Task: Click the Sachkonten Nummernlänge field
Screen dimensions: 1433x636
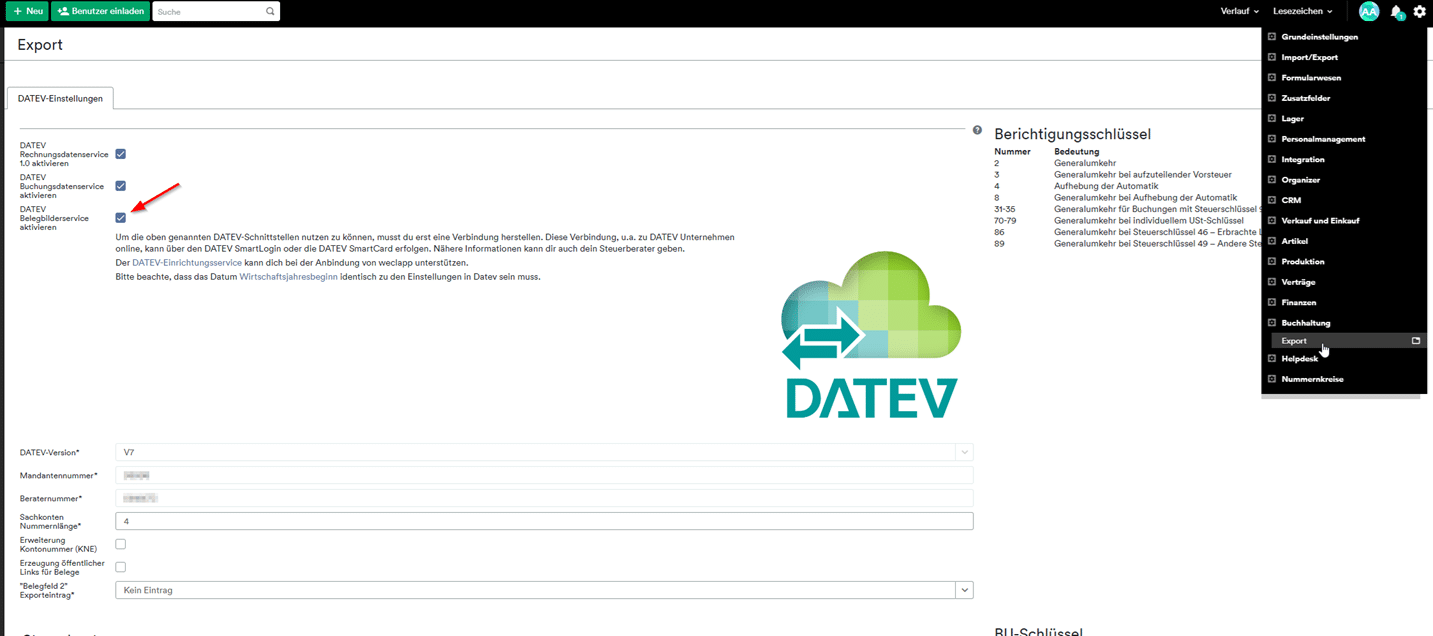Action: pyautogui.click(x=544, y=521)
